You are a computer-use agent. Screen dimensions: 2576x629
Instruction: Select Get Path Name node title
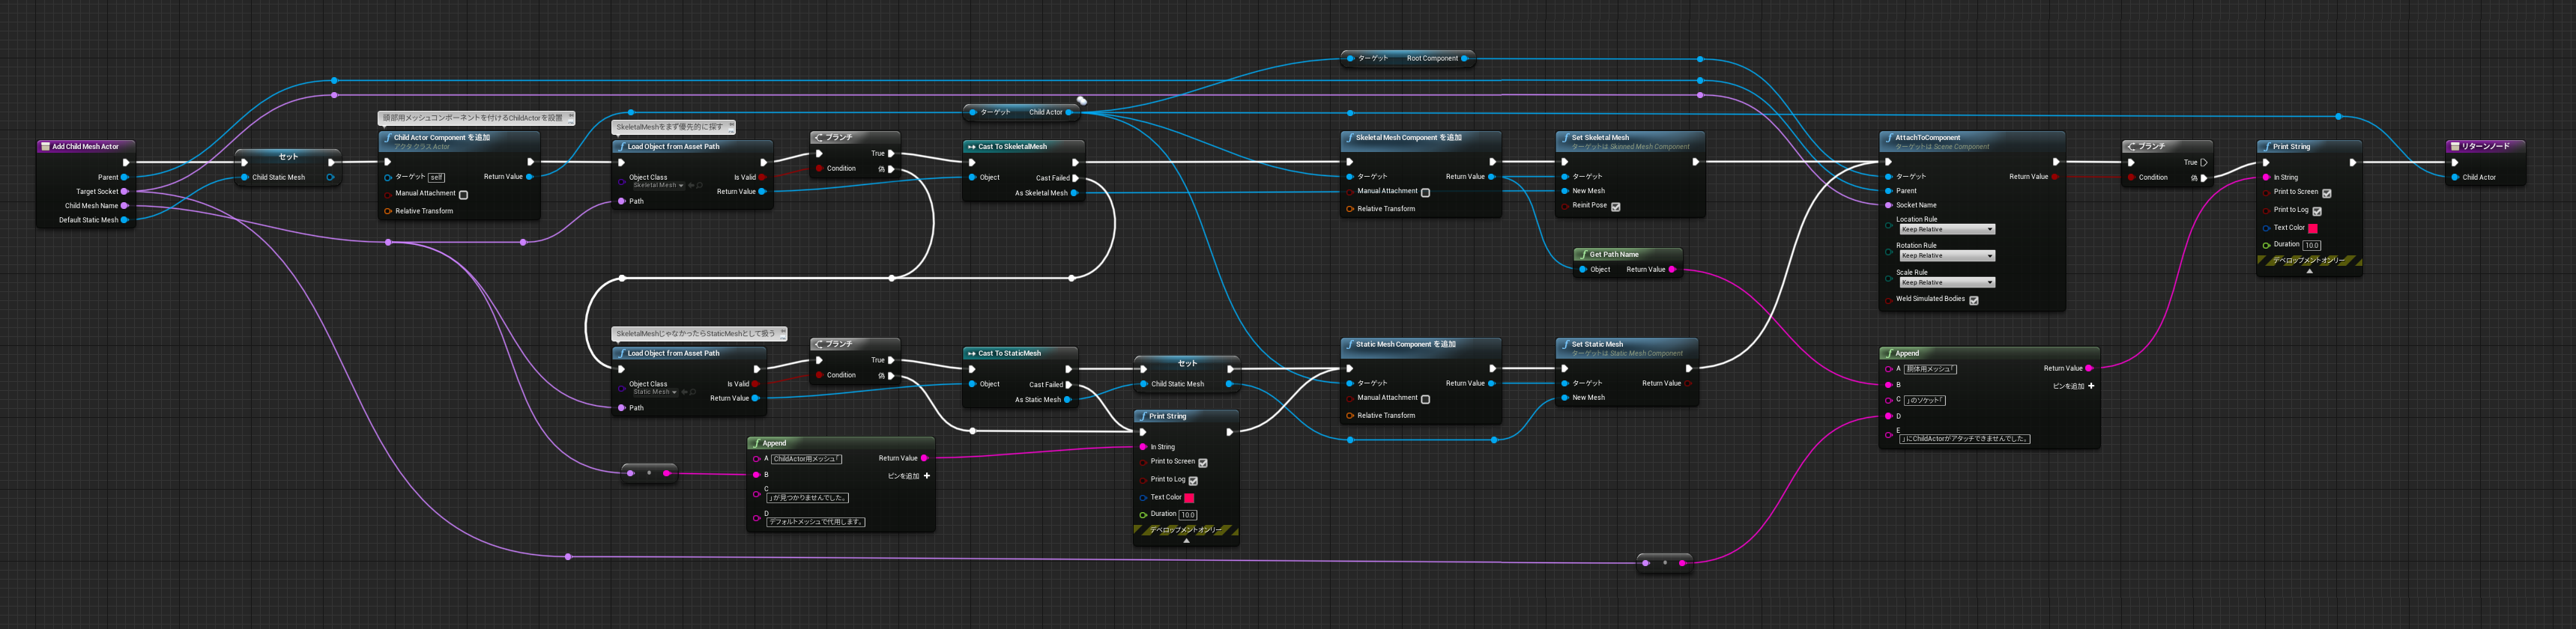1613,254
